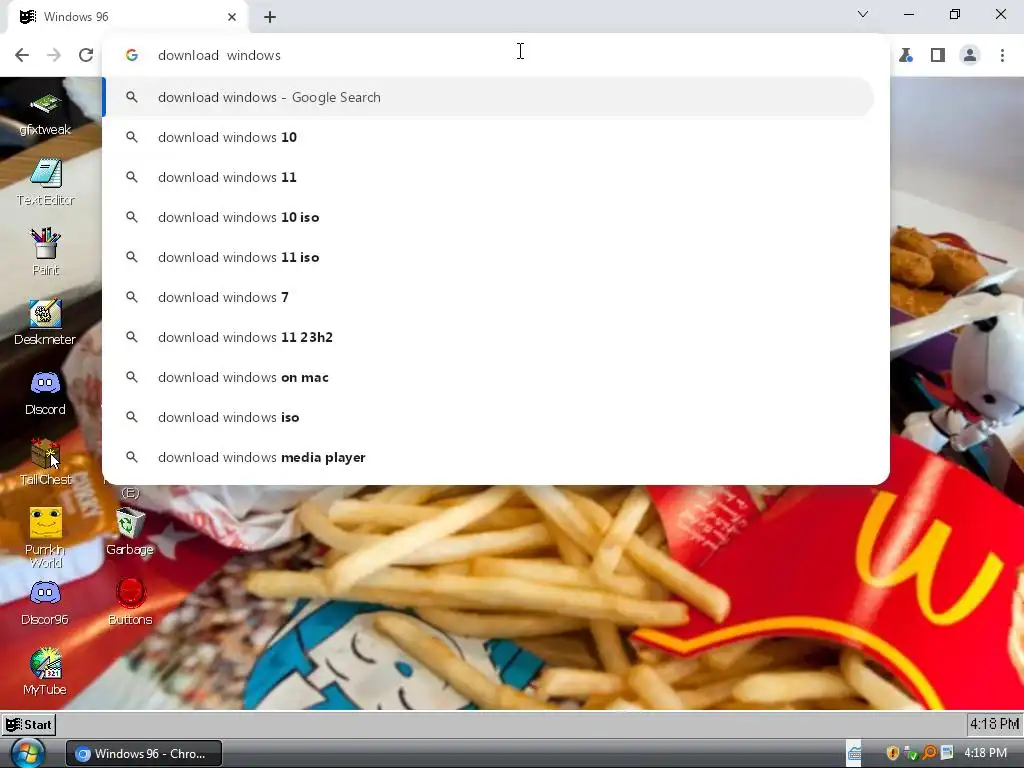Screen dimensions: 1024x768
Task: Launch the MyTube desktop icon
Action: 45,672
